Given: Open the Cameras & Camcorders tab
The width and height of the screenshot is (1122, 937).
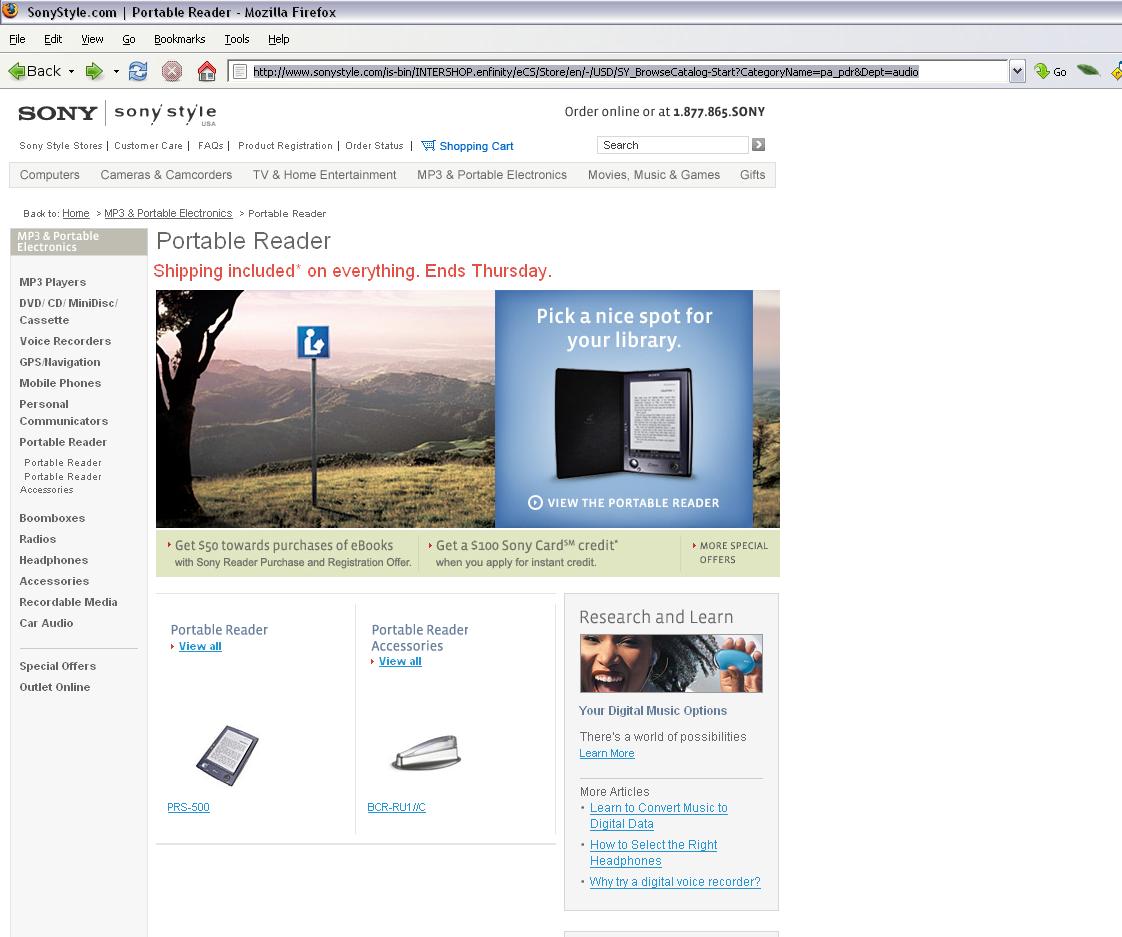Looking at the screenshot, I should coord(166,175).
